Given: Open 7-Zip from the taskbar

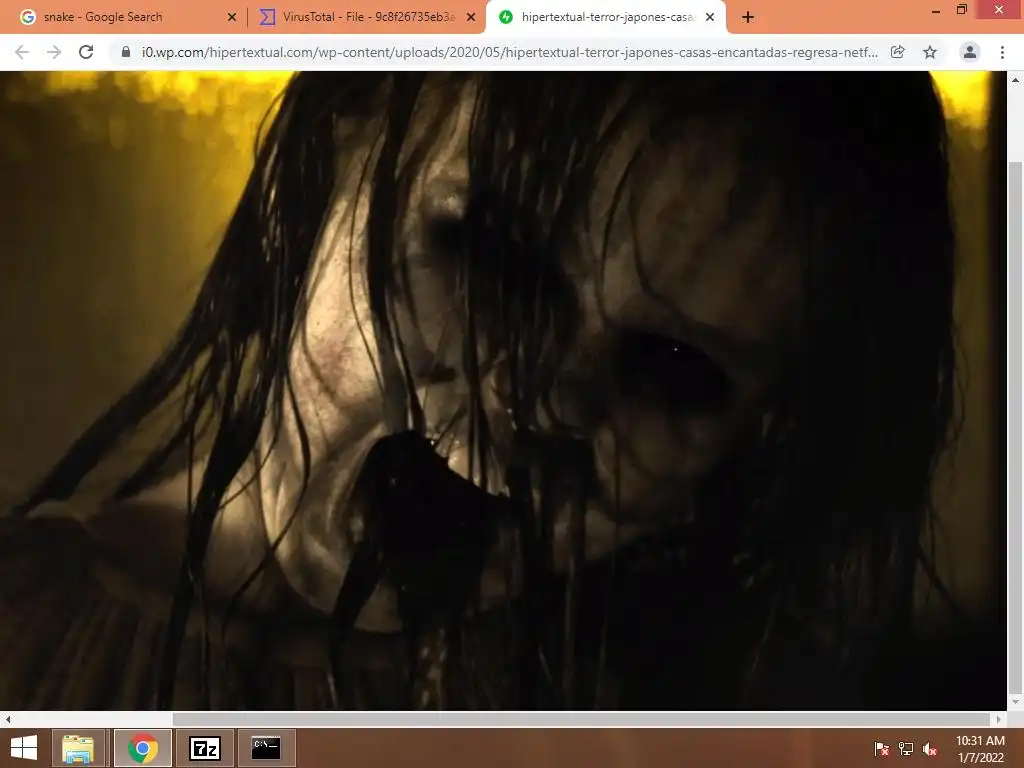Looking at the screenshot, I should pos(204,748).
